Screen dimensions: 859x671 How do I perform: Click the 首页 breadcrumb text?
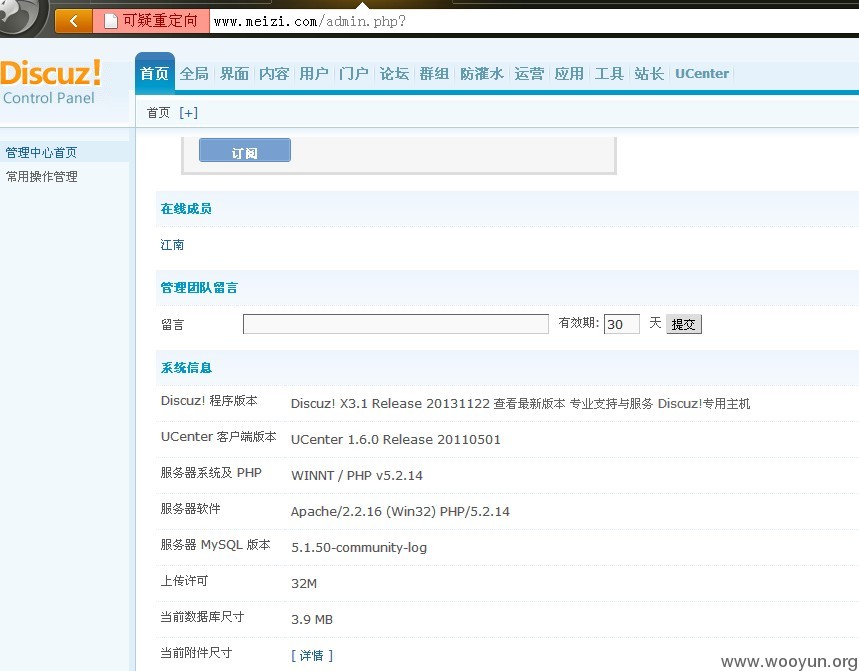[158, 113]
